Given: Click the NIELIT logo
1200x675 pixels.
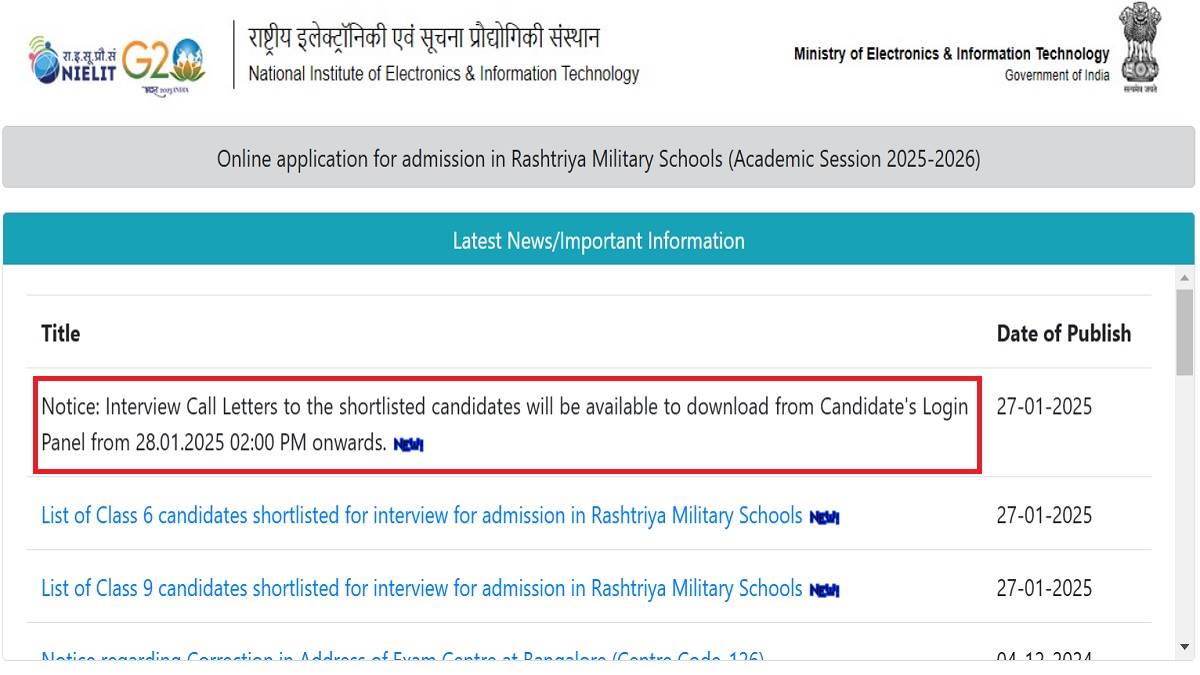Looking at the screenshot, I should [73, 60].
